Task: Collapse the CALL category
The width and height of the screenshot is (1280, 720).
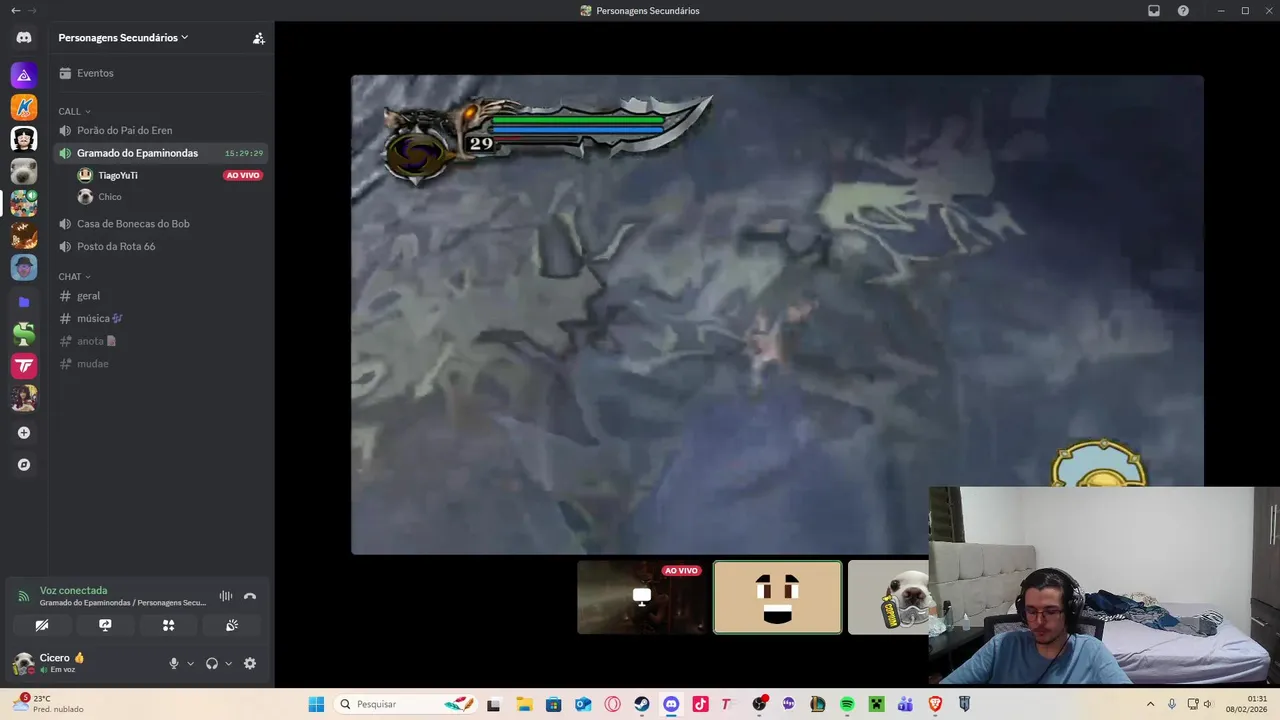Action: [x=74, y=111]
